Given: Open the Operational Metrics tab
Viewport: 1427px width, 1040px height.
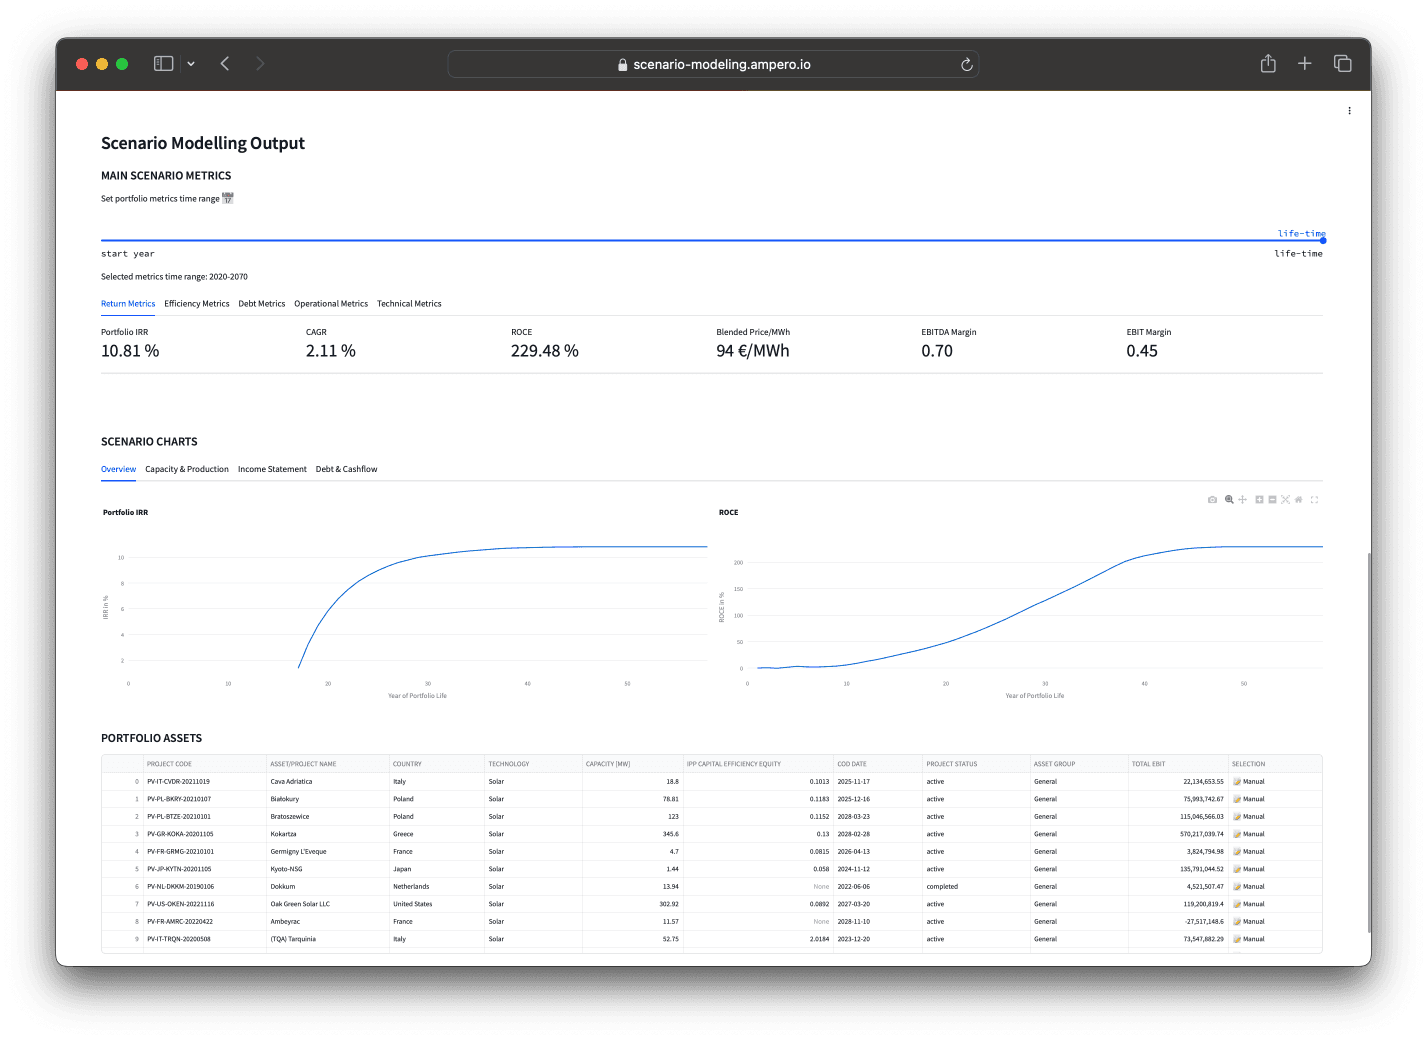Looking at the screenshot, I should coord(331,304).
